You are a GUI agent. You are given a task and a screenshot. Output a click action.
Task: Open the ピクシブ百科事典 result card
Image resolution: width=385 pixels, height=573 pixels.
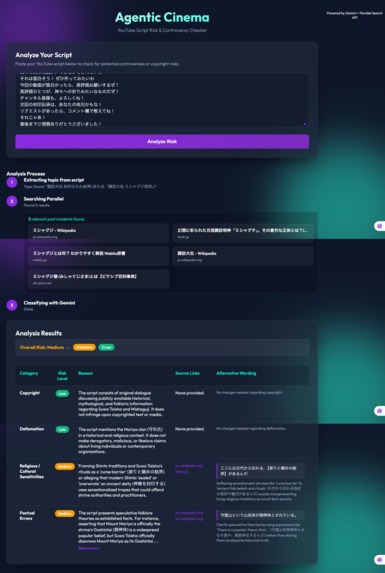tap(98, 279)
